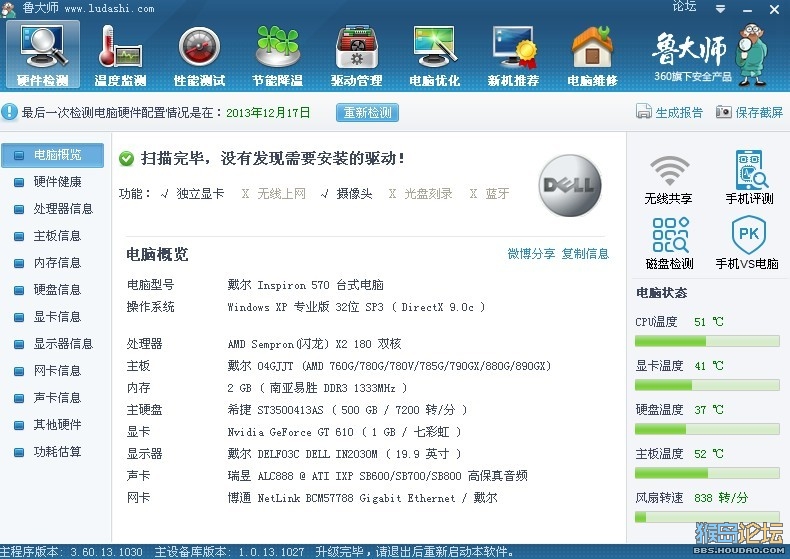Click the 硬盘温度 progress bar
Viewport: 790px width, 559px height.
707,430
